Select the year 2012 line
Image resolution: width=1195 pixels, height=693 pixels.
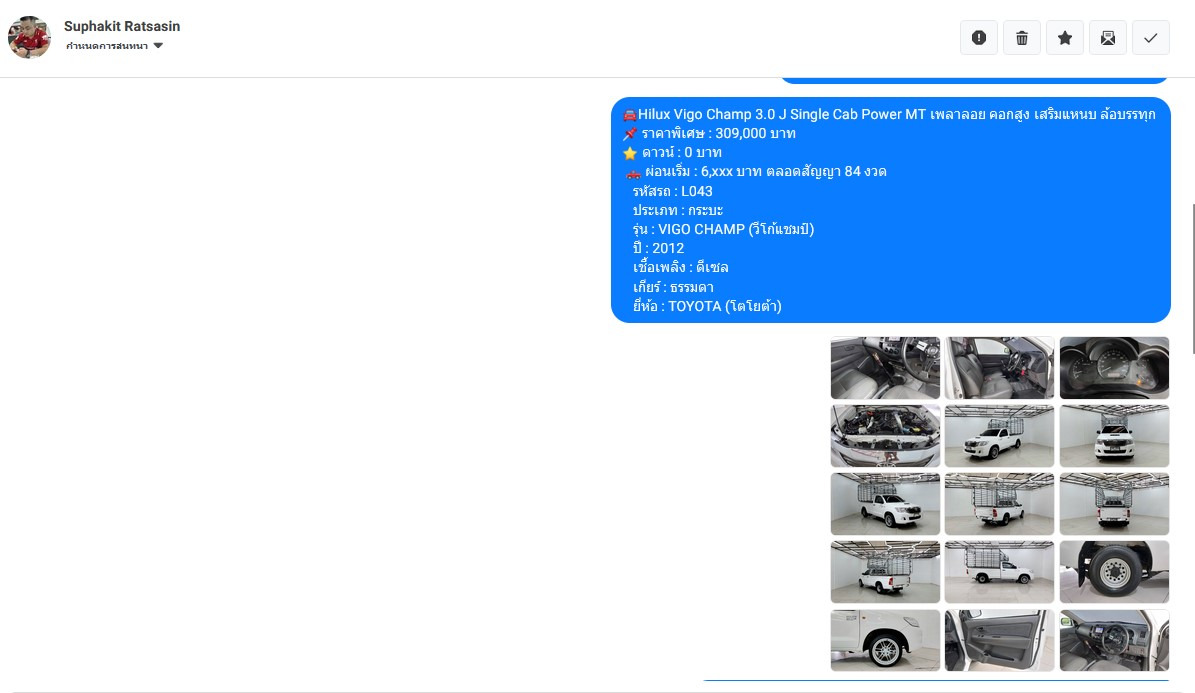pos(658,249)
